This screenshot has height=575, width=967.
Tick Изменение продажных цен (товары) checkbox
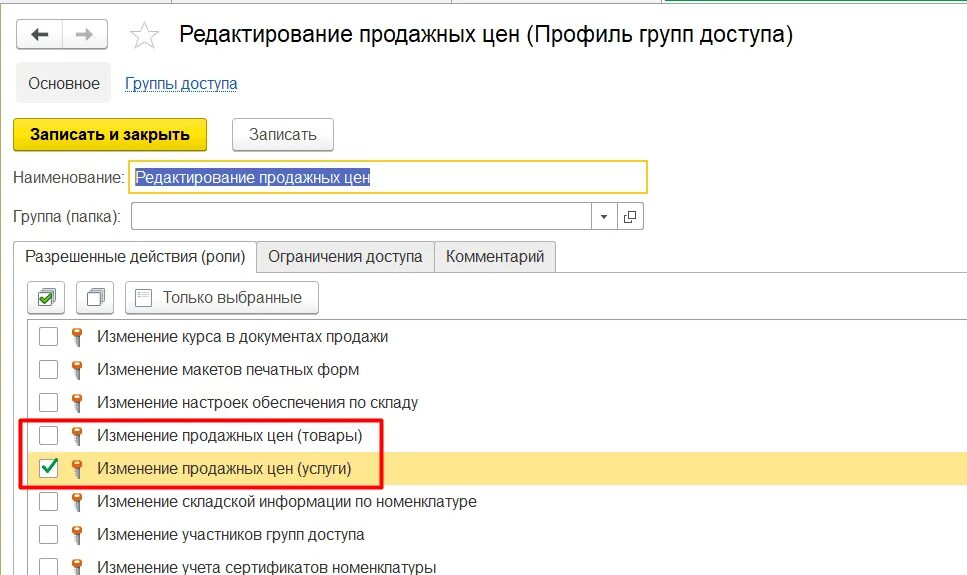48,436
